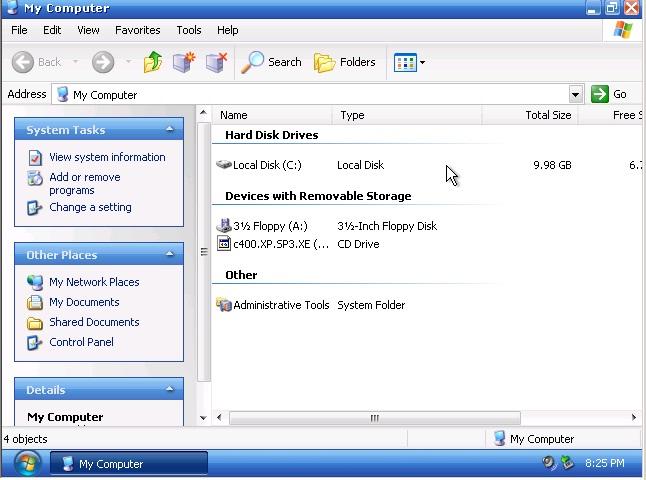646x480 pixels.
Task: Click the Local Disk type cell
Action: [360, 165]
